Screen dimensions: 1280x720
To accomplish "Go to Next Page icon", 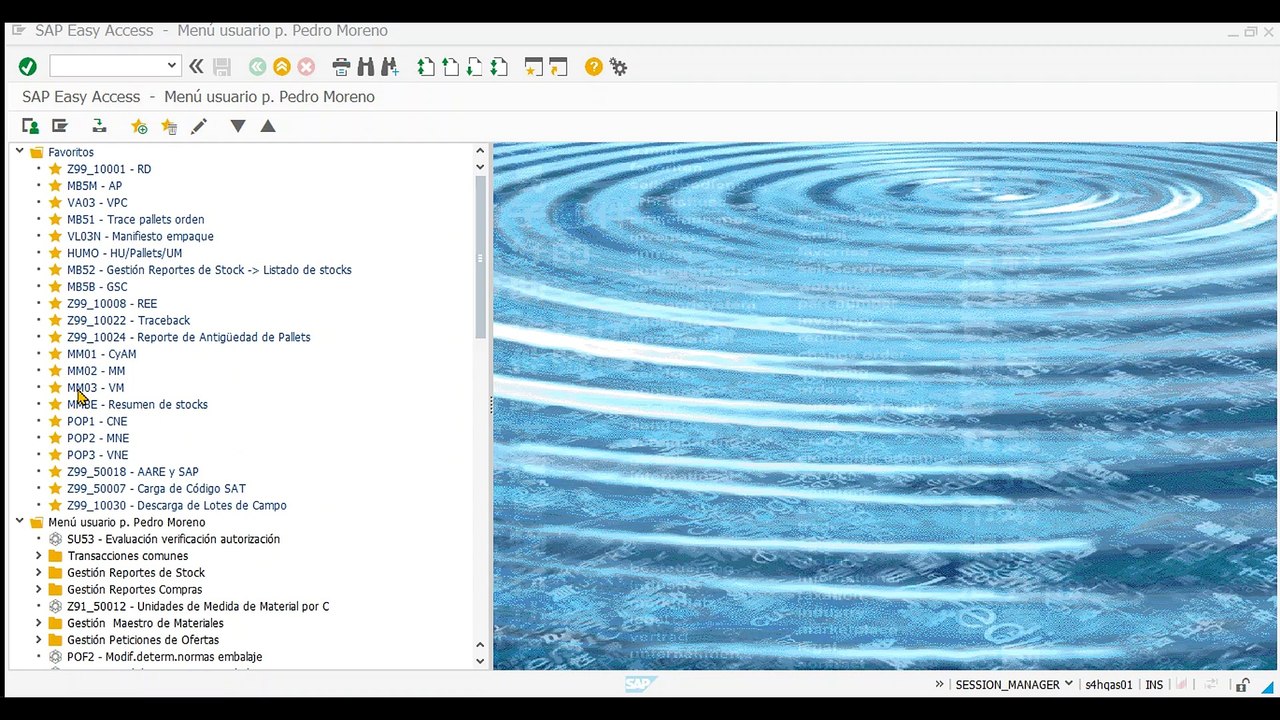I will (x=475, y=67).
